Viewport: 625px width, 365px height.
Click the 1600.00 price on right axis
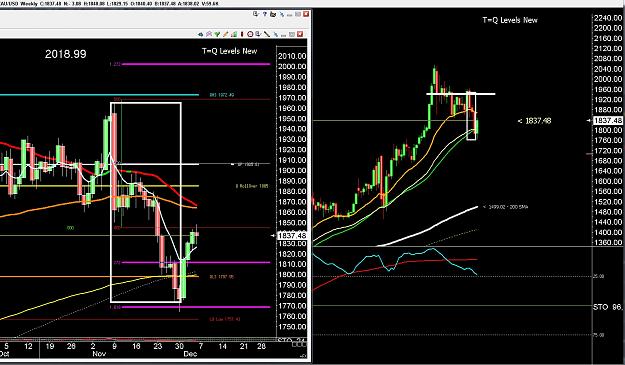tap(607, 181)
